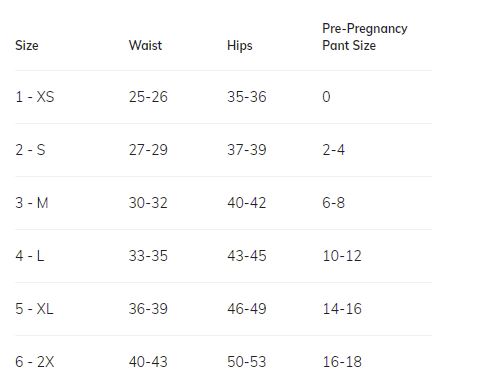
Task: Select the 4 - L size row
Action: pos(224,256)
